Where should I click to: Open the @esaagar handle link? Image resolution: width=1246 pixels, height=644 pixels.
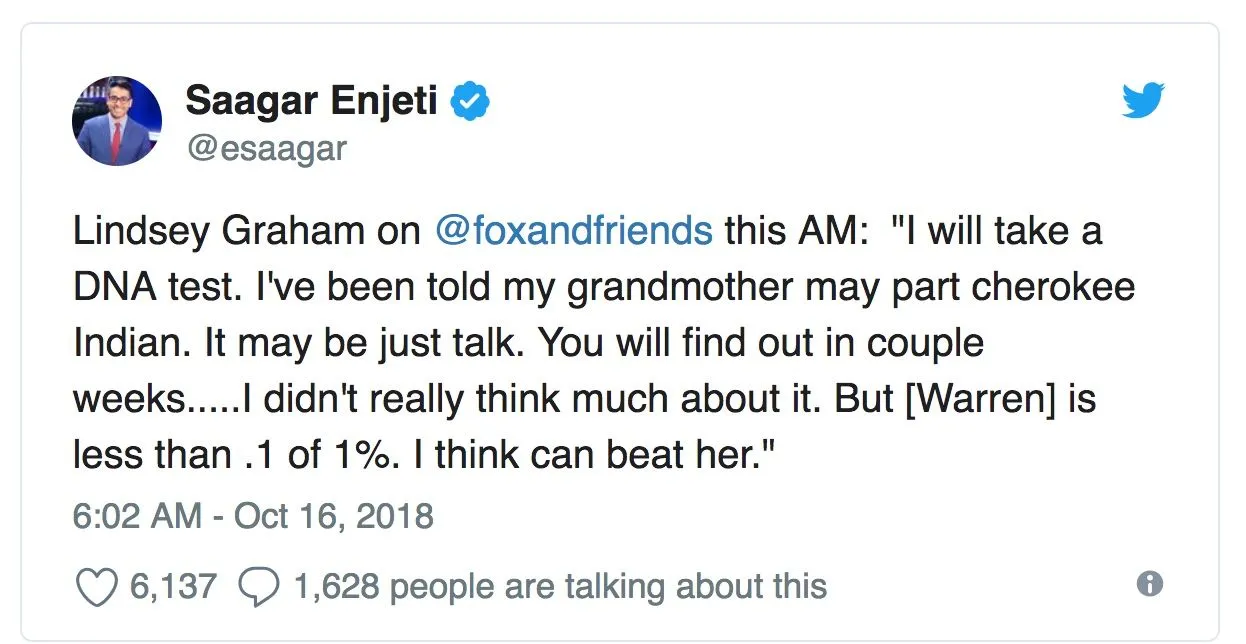(x=266, y=148)
